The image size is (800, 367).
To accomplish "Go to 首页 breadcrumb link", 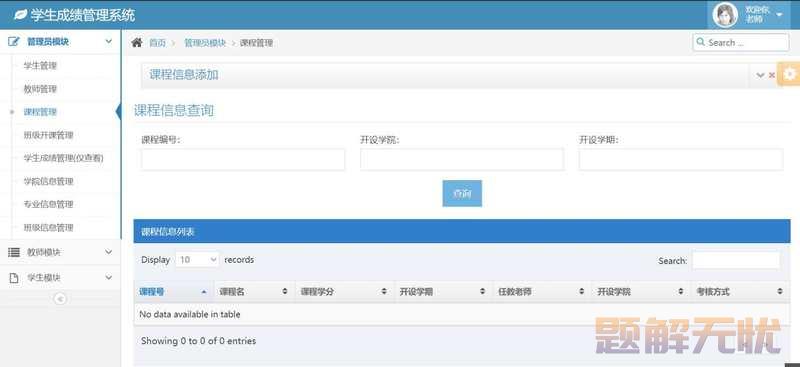I will [x=157, y=43].
